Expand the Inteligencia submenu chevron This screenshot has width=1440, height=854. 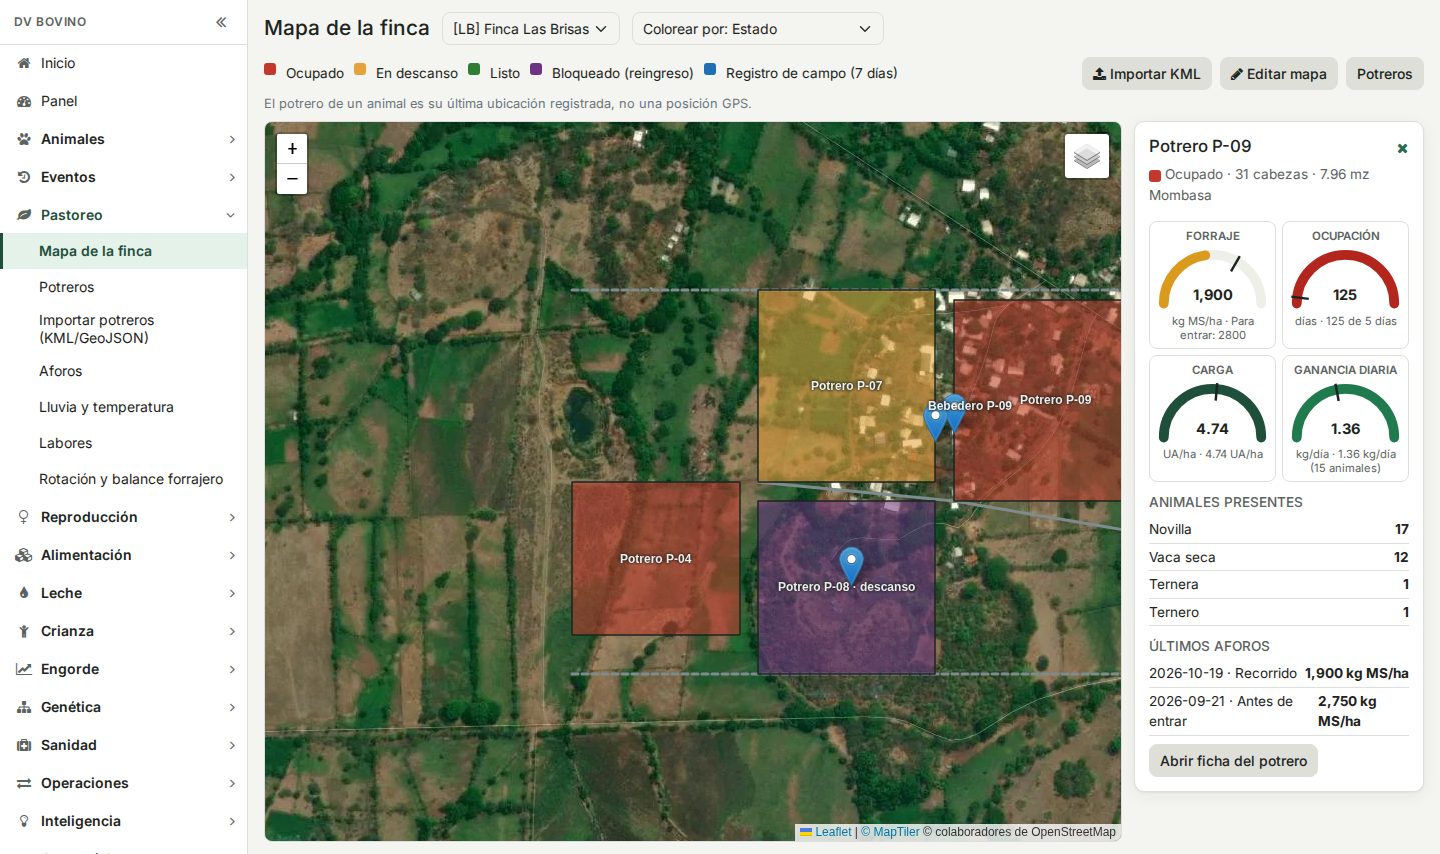pos(232,821)
